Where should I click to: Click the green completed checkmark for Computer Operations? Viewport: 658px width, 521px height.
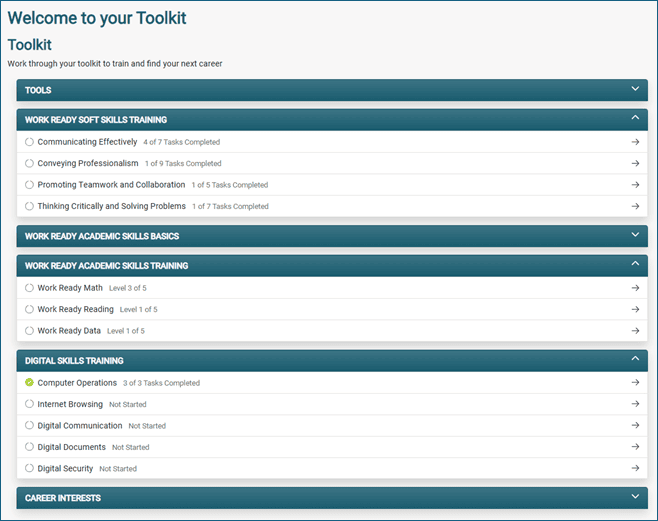point(29,382)
